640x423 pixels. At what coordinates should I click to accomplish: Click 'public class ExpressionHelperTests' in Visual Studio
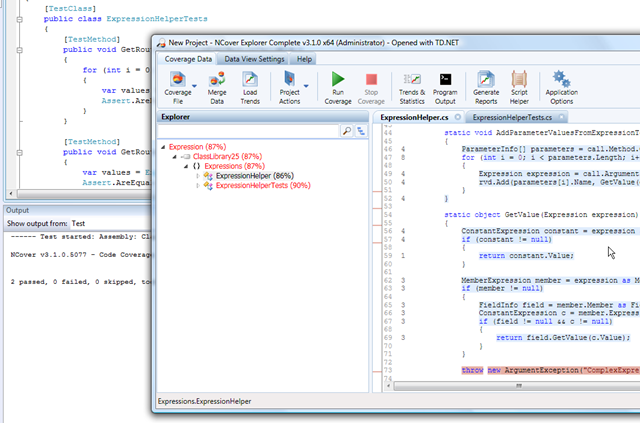tap(125, 19)
